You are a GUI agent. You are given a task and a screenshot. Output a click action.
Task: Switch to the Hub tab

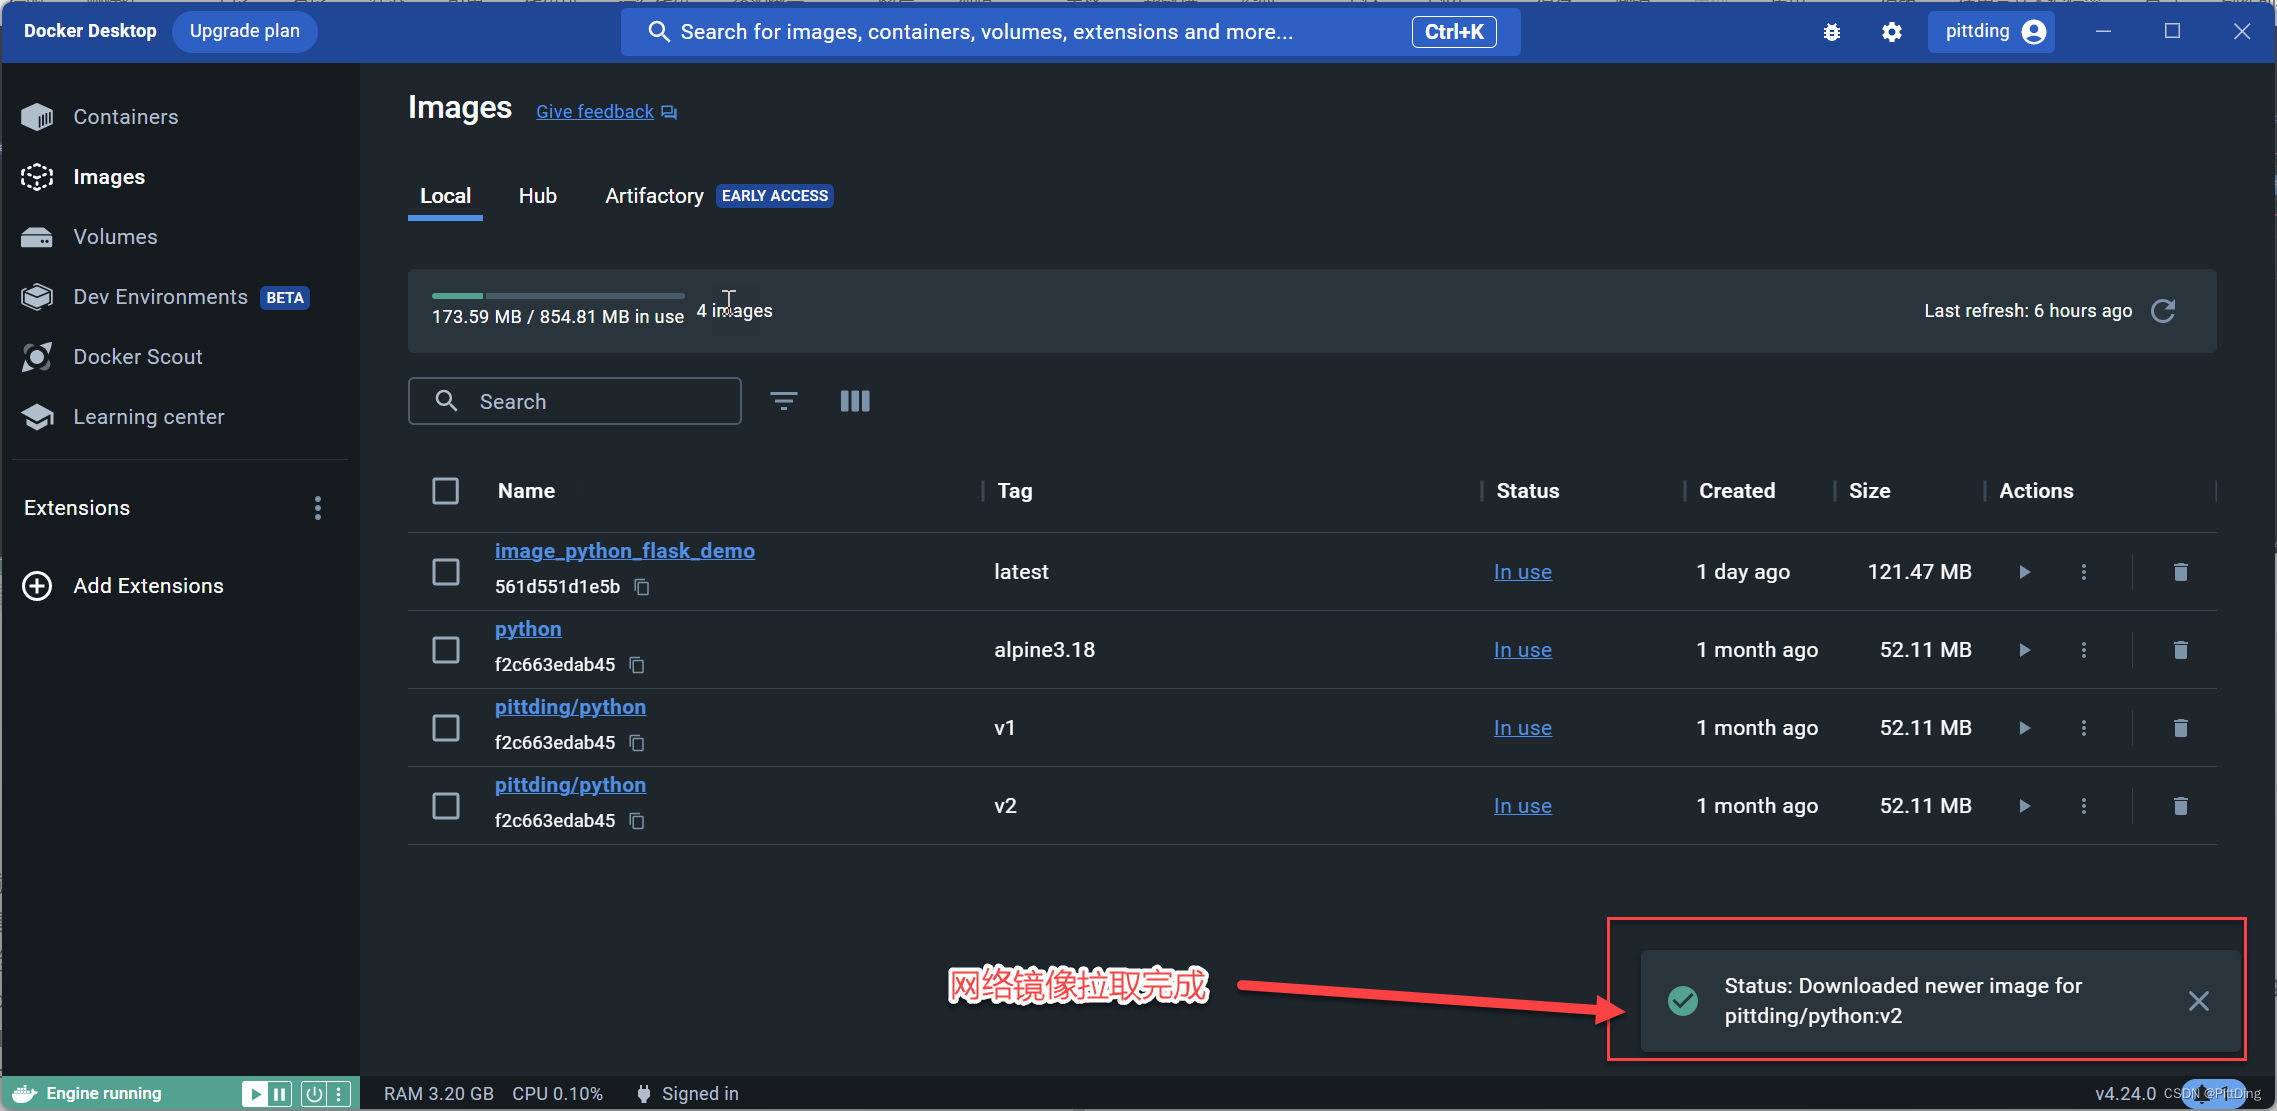coord(540,195)
